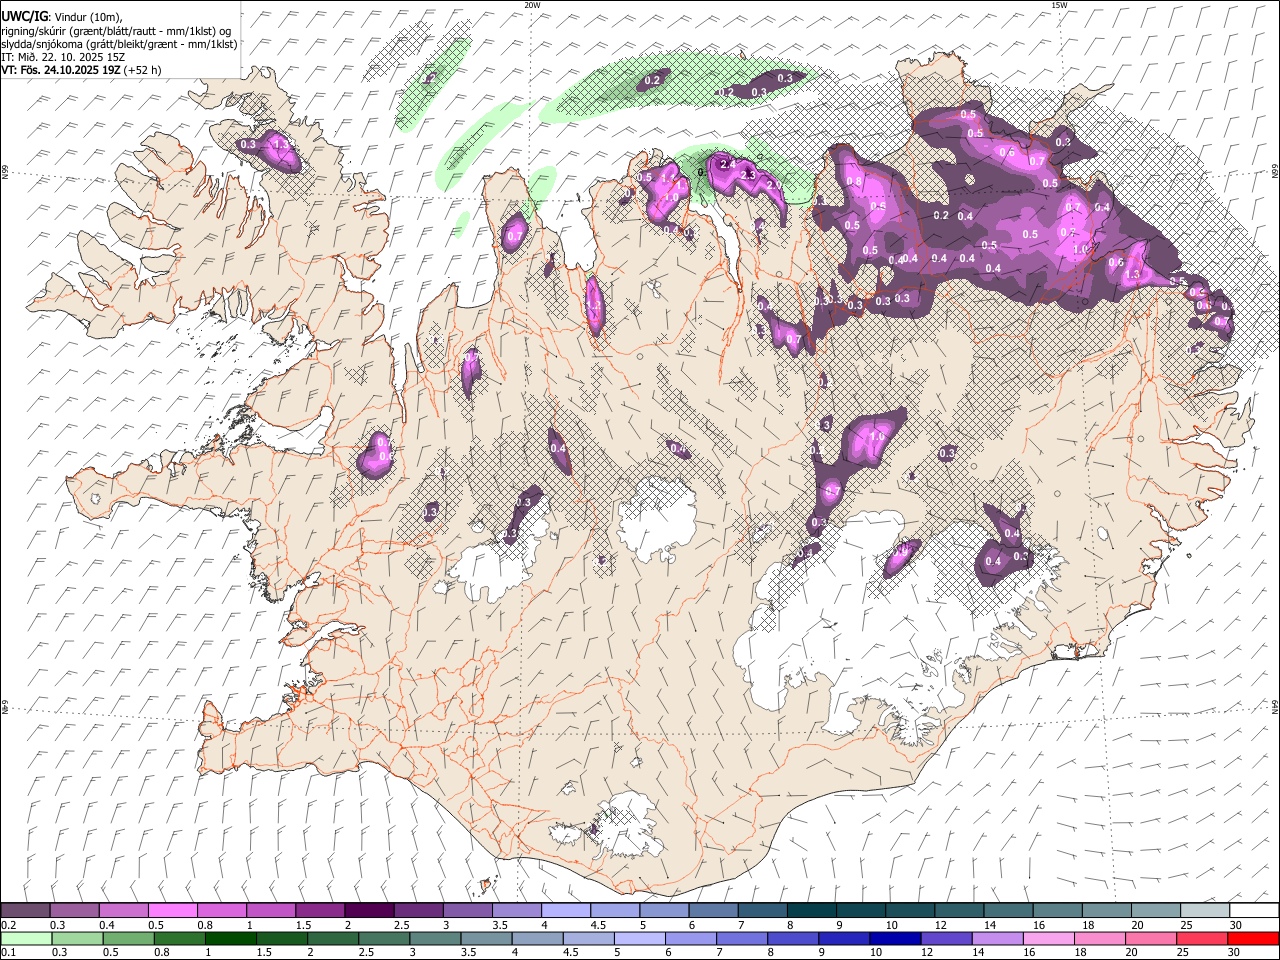The height and width of the screenshot is (960, 1280).
Task: Click upper legend swatch between 1.5 and 2
Action: tap(320, 910)
